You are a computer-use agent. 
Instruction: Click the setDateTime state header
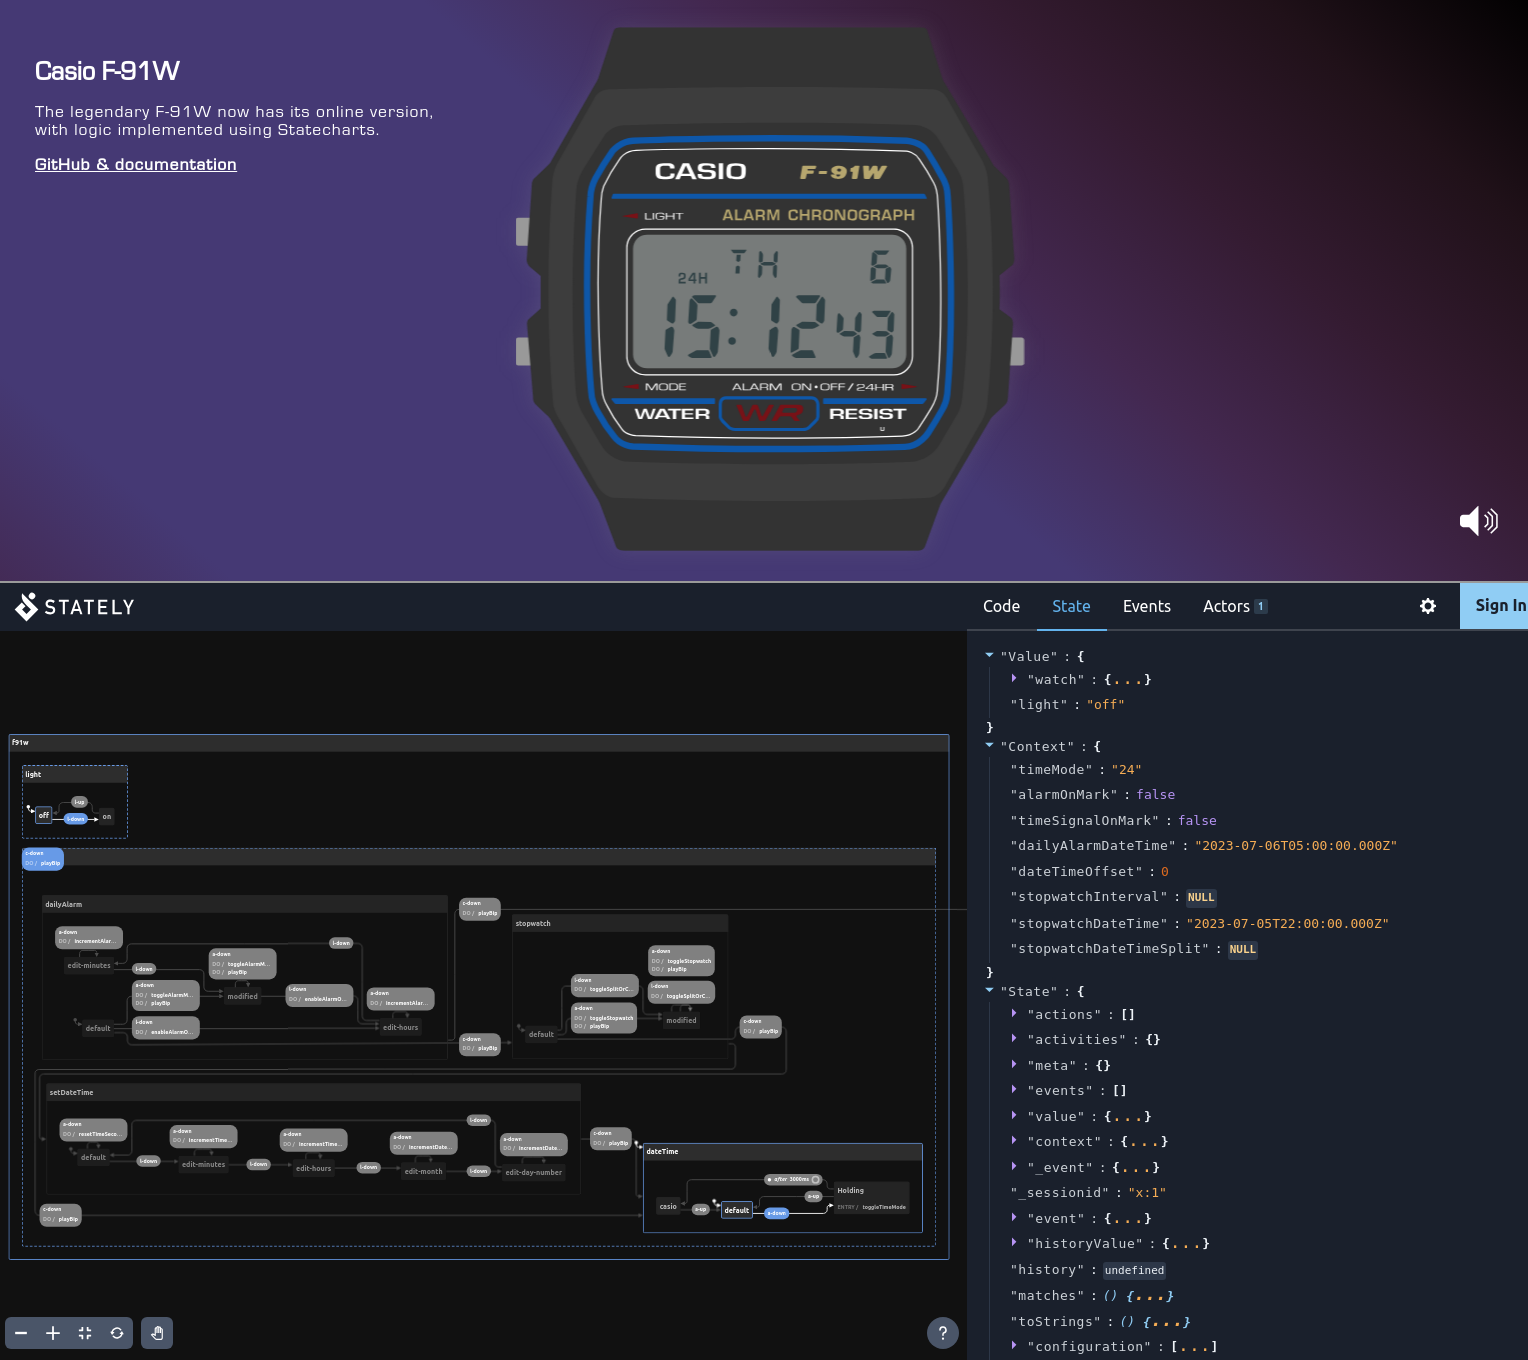[314, 1092]
